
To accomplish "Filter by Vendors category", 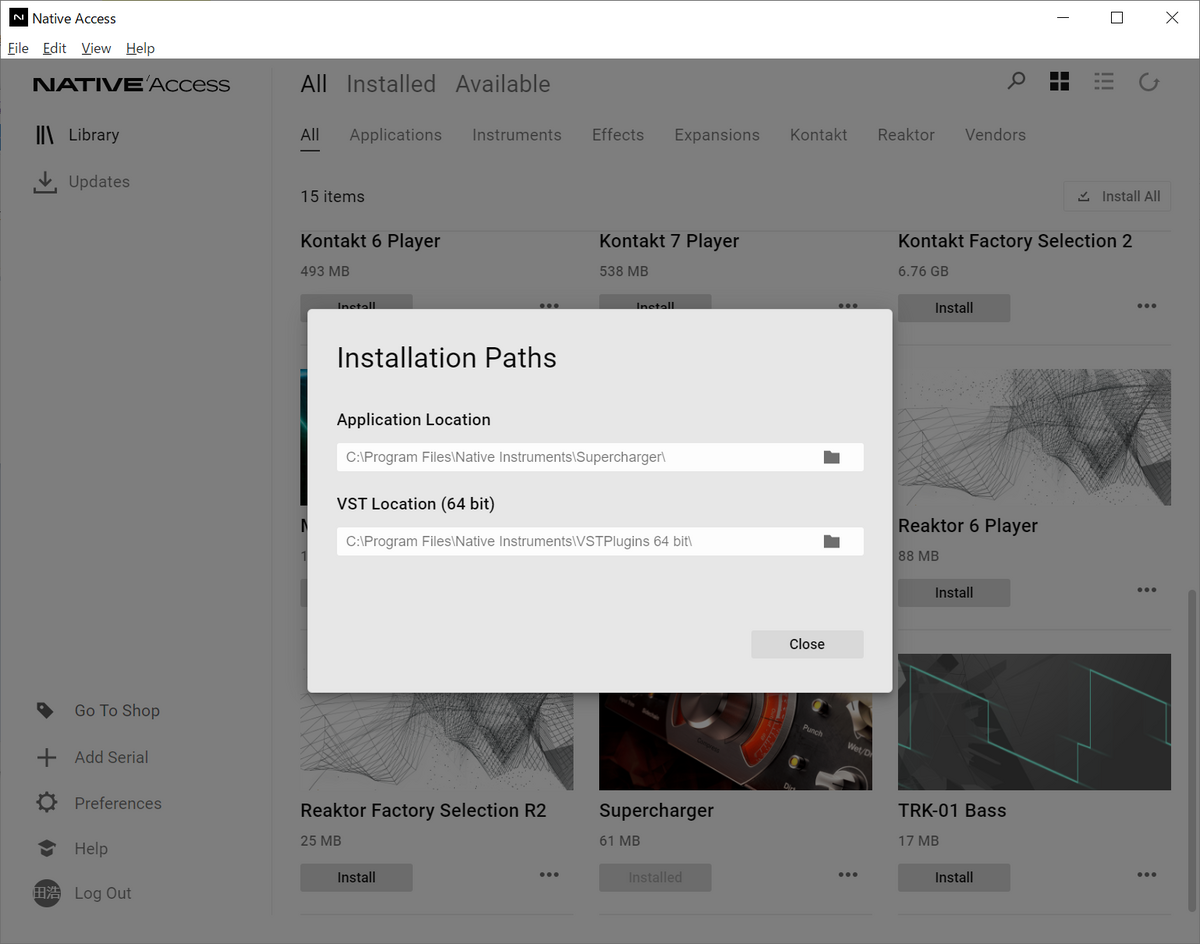I will [x=995, y=135].
